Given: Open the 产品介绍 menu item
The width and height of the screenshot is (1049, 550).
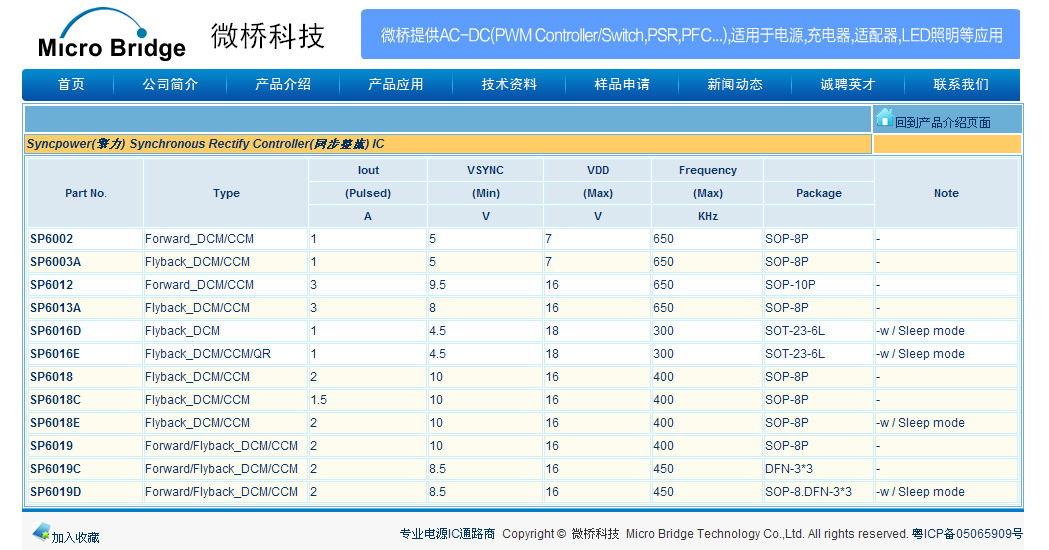Looking at the screenshot, I should pos(283,84).
